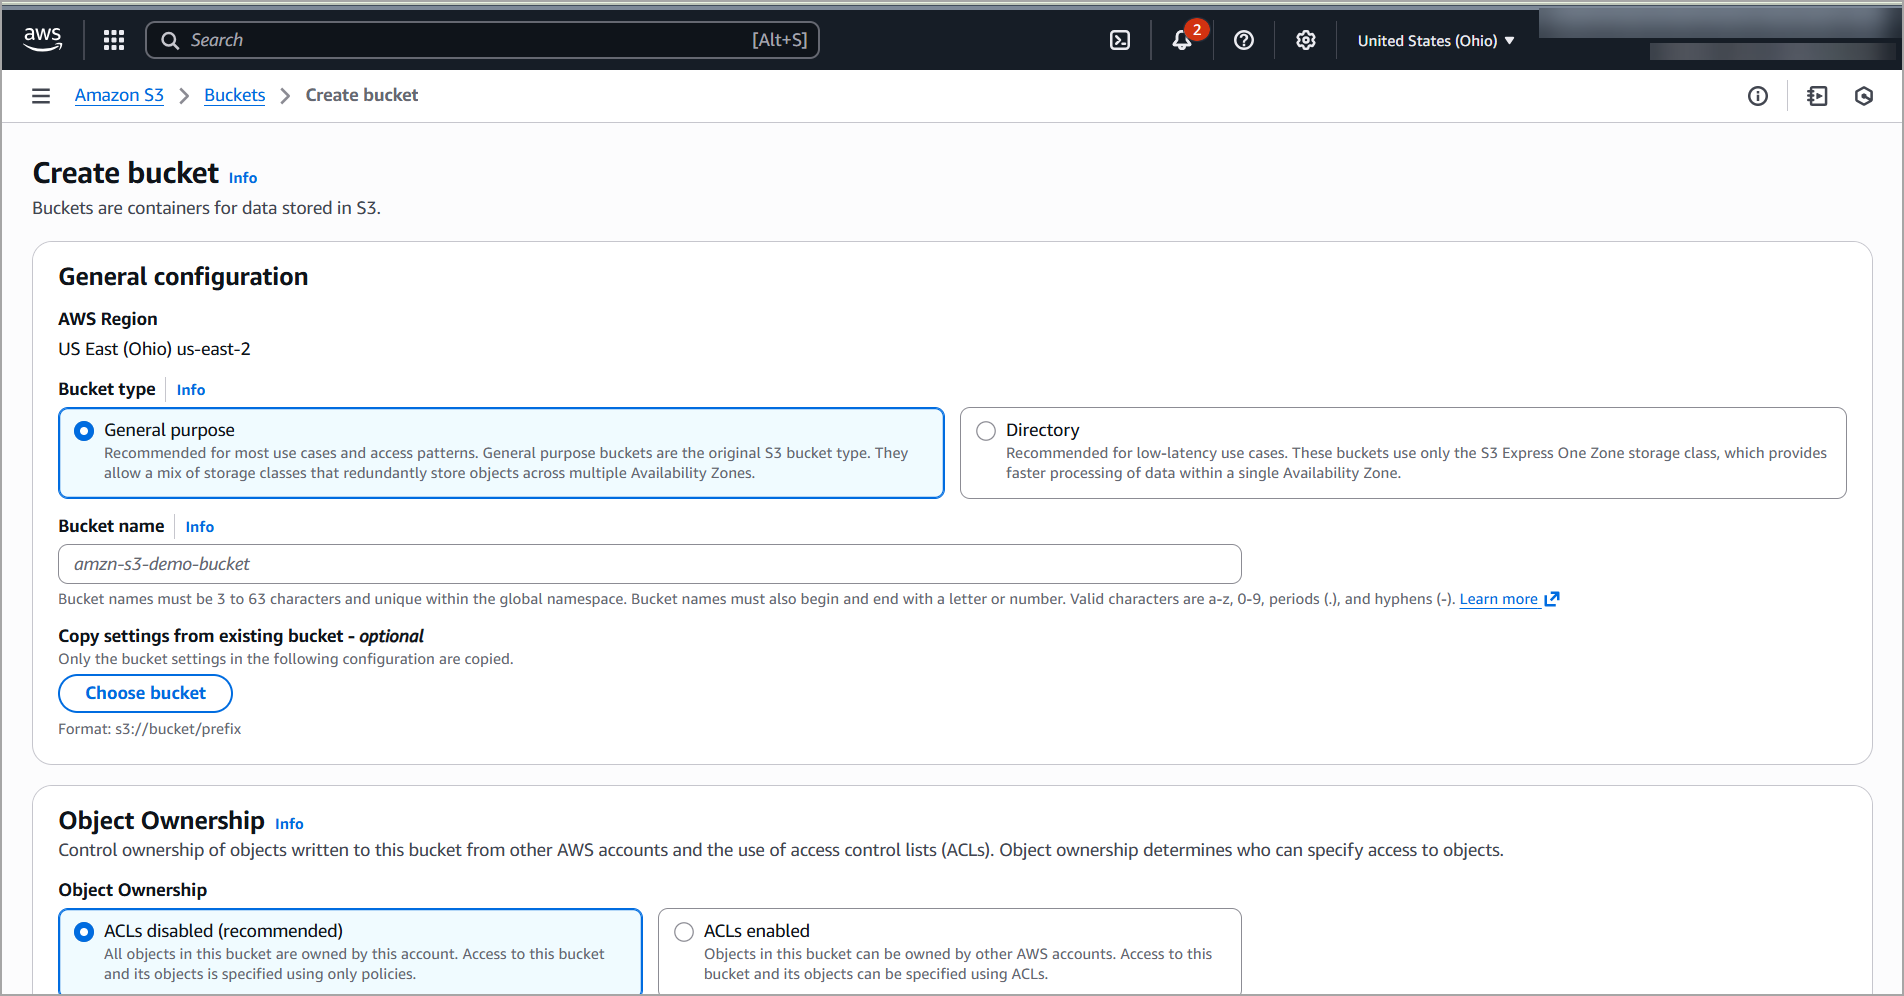Go to Amazon S3 breadcrumb link
This screenshot has width=1904, height=996.
119,94
